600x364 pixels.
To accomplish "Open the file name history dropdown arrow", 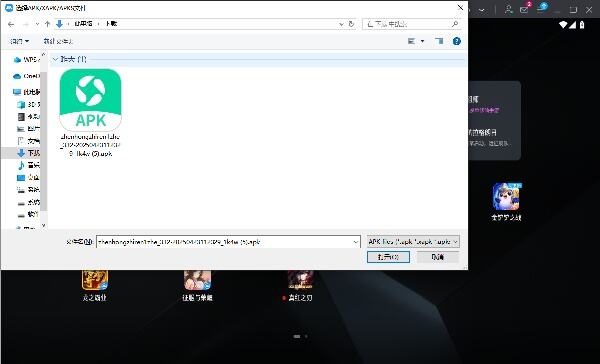I will 355,242.
